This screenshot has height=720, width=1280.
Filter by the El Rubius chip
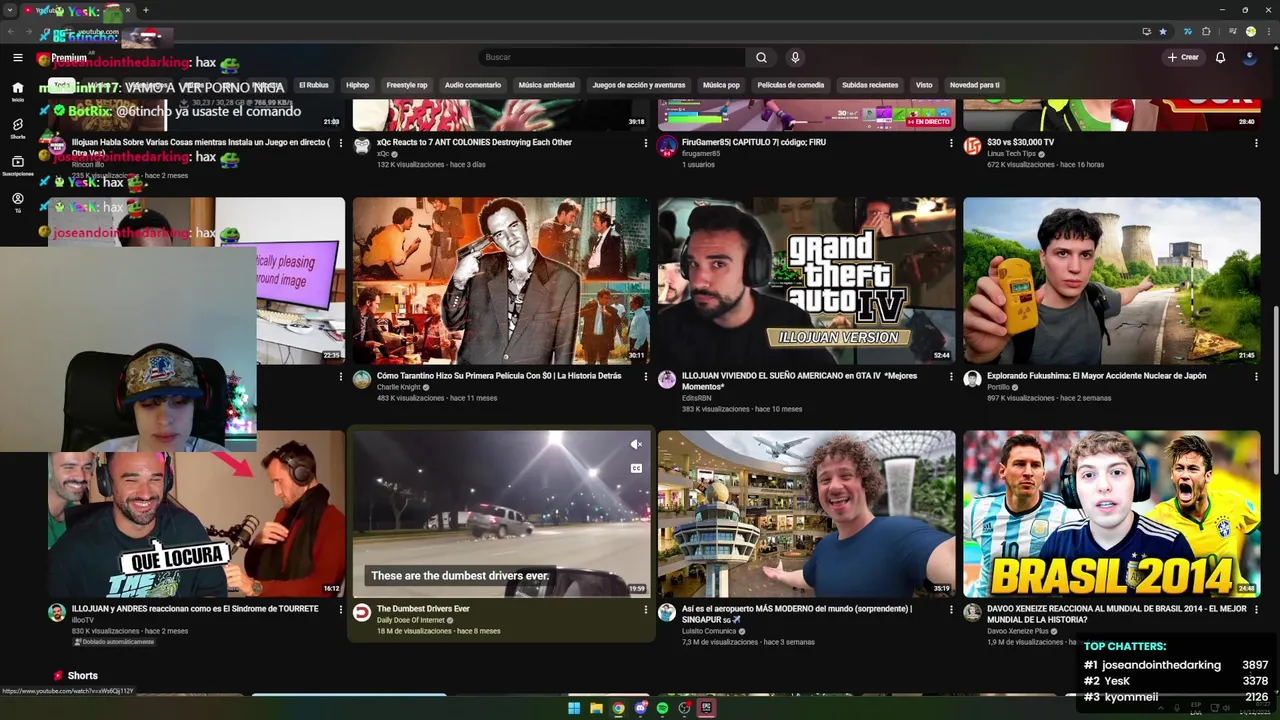[314, 85]
